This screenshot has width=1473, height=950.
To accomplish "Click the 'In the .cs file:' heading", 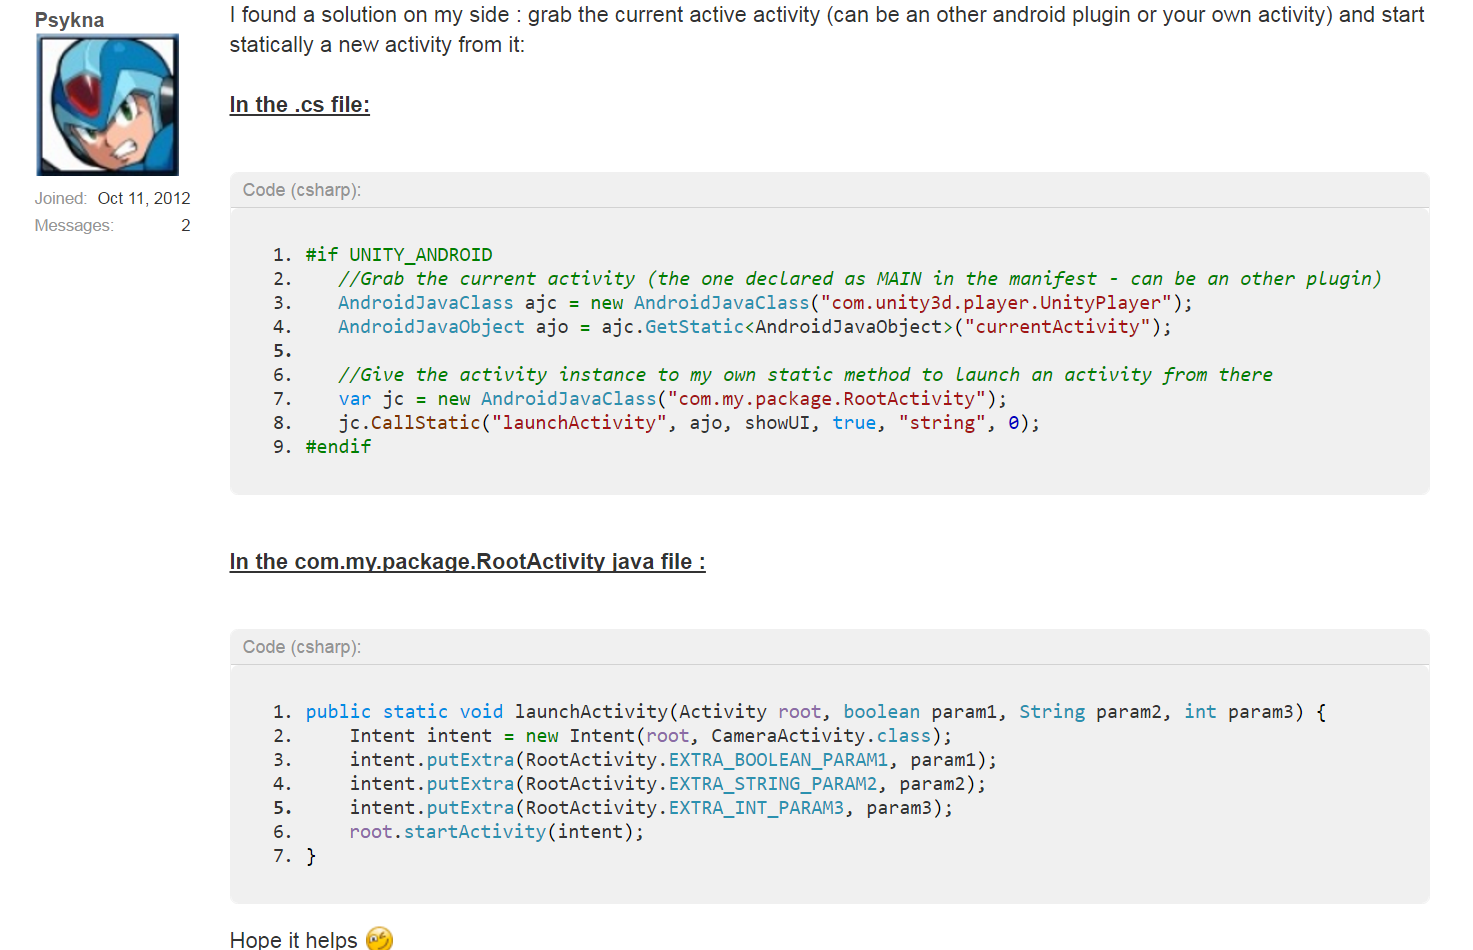I will [300, 105].
